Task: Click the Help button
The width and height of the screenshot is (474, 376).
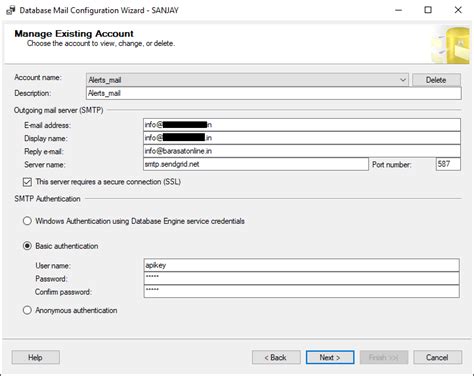Action: tap(36, 357)
